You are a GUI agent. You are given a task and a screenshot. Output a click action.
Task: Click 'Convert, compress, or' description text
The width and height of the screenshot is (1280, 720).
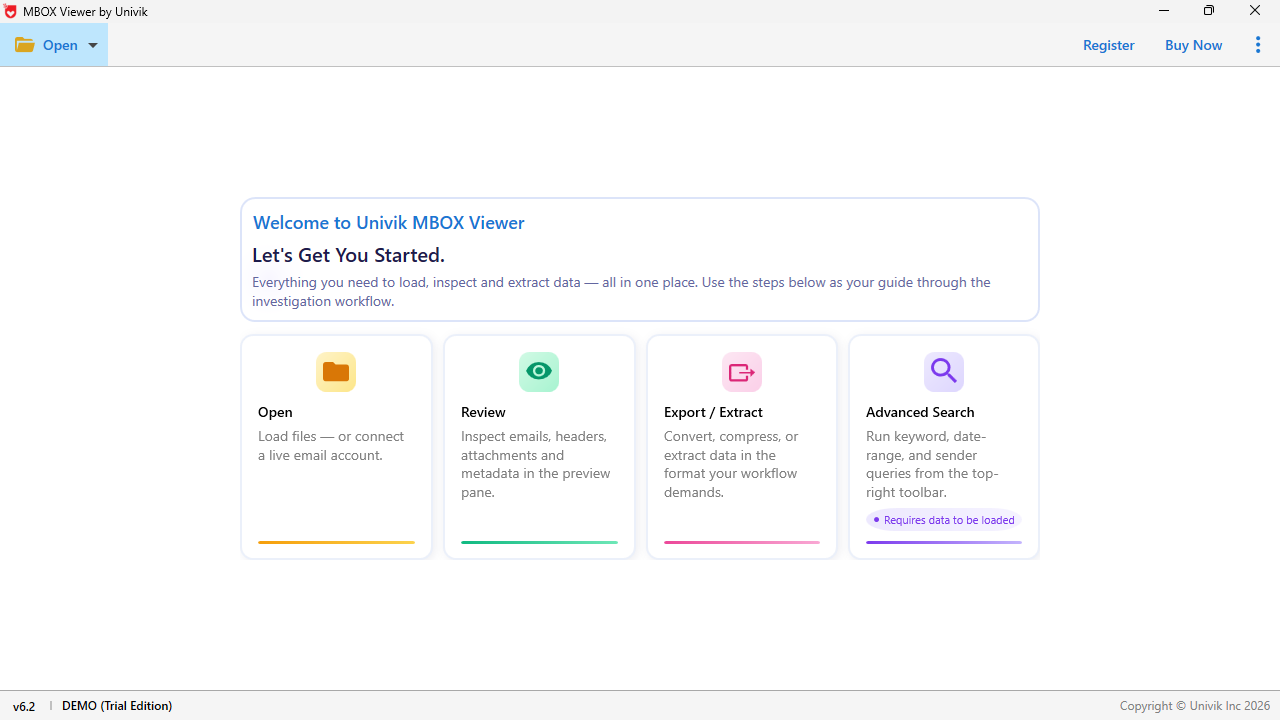[733, 464]
